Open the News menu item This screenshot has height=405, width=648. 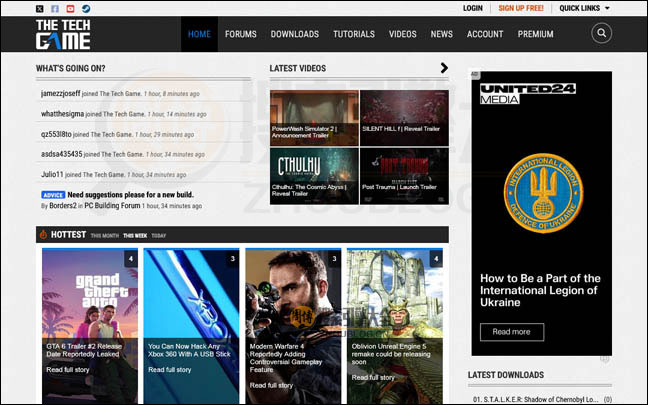[x=441, y=34]
